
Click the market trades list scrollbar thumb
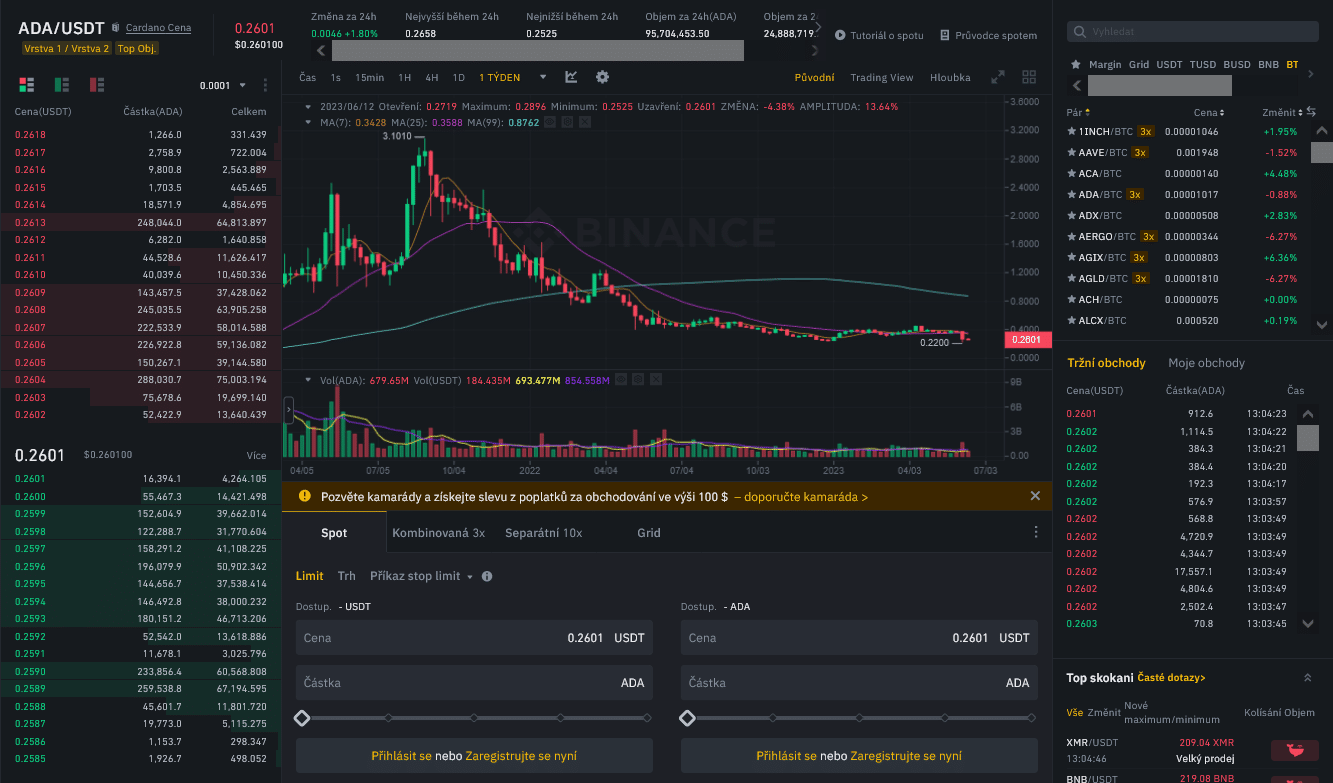(1308, 437)
